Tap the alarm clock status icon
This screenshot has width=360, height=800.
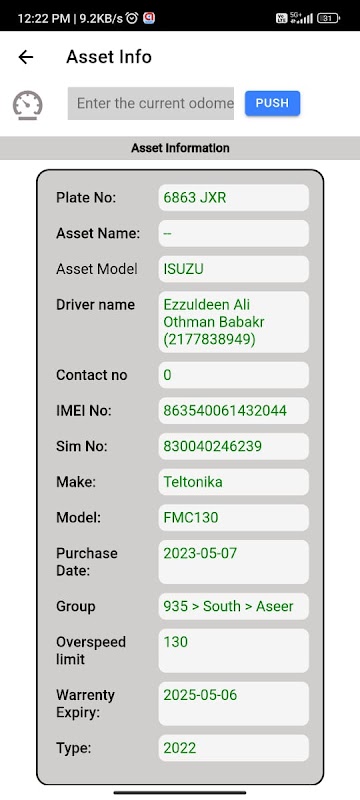click(x=132, y=18)
